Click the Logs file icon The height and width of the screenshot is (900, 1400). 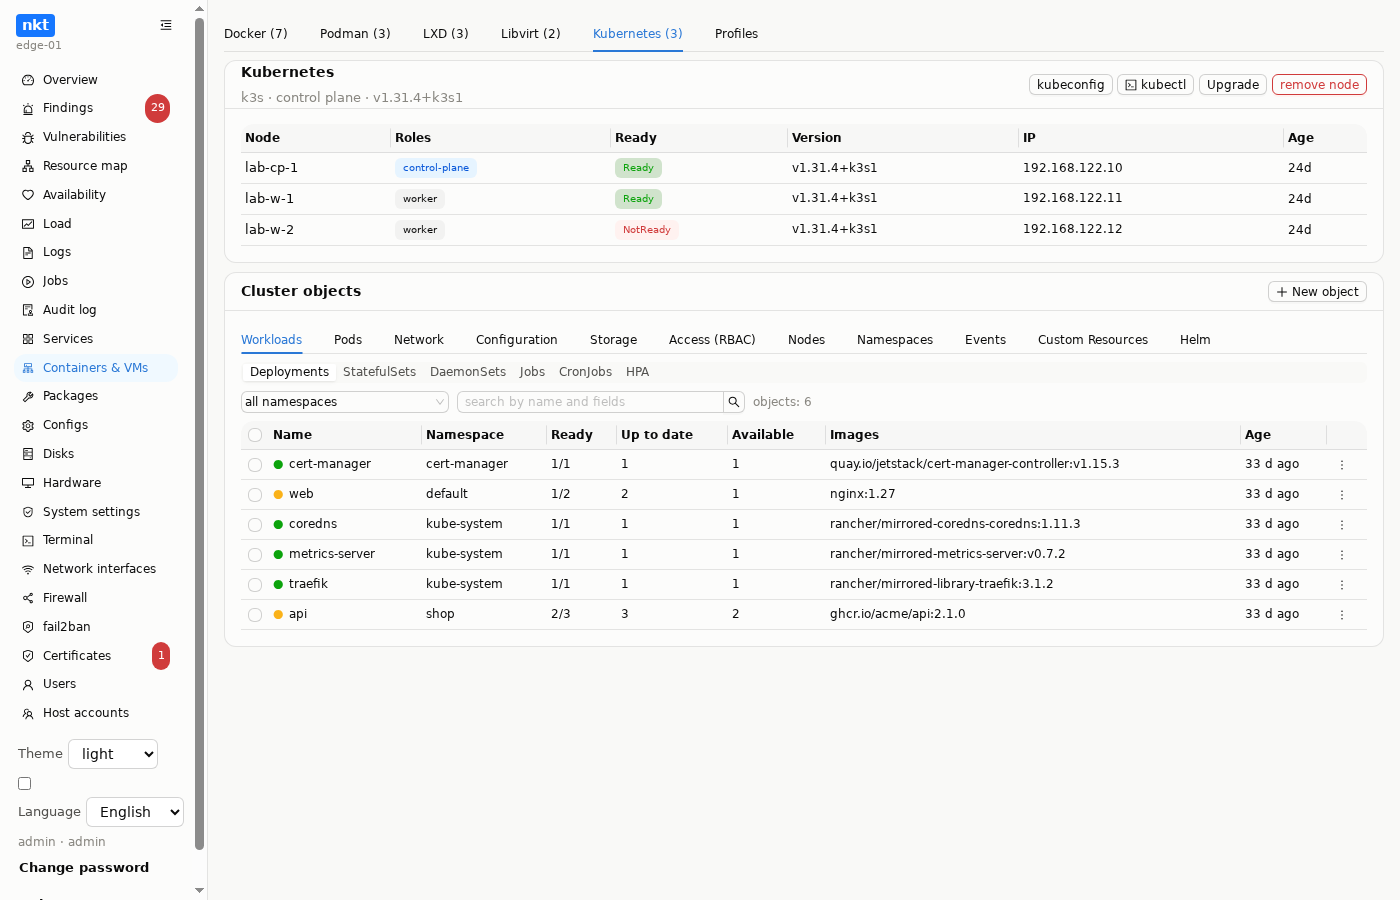(28, 252)
